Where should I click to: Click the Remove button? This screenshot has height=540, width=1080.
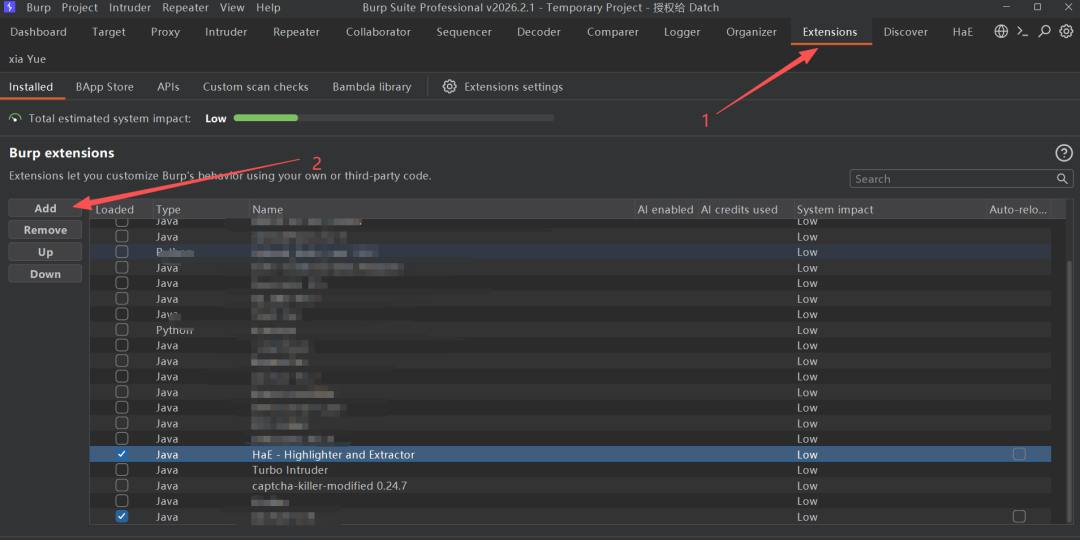pos(45,230)
